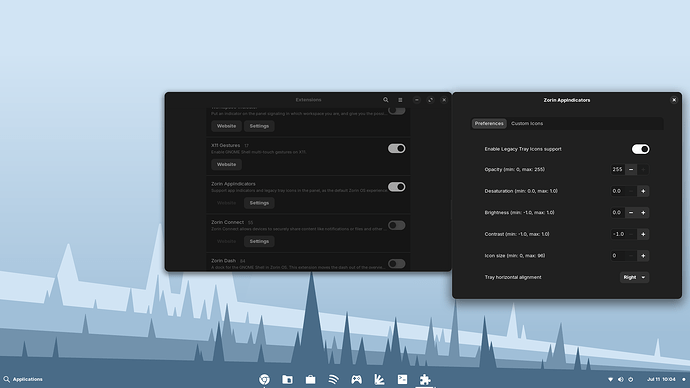Open the clock and calendar panel

[661, 379]
